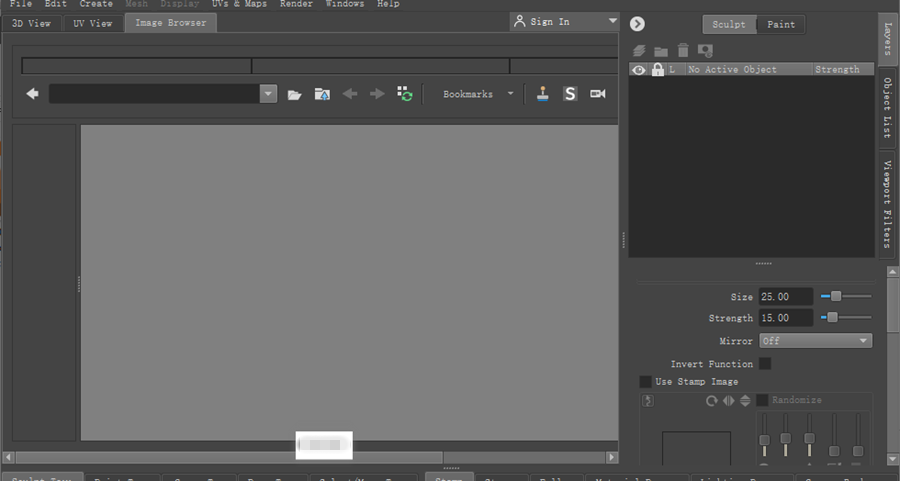Screen dimensions: 900x481
Task: Open the Help menu
Action: pos(388,4)
